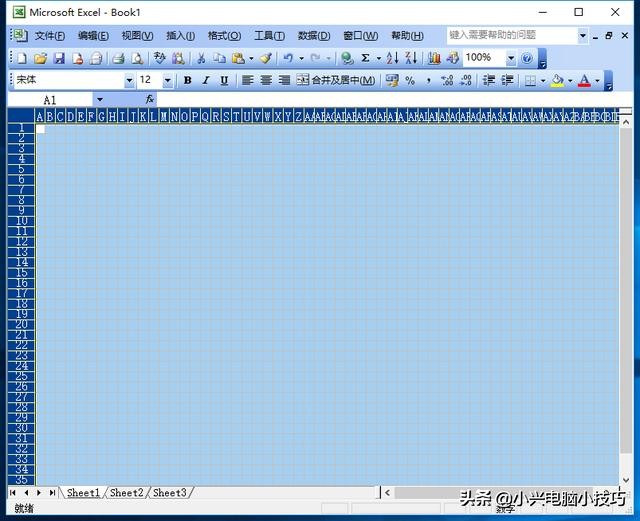
Task: Apply Currency Style formatting
Action: pyautogui.click(x=392, y=80)
